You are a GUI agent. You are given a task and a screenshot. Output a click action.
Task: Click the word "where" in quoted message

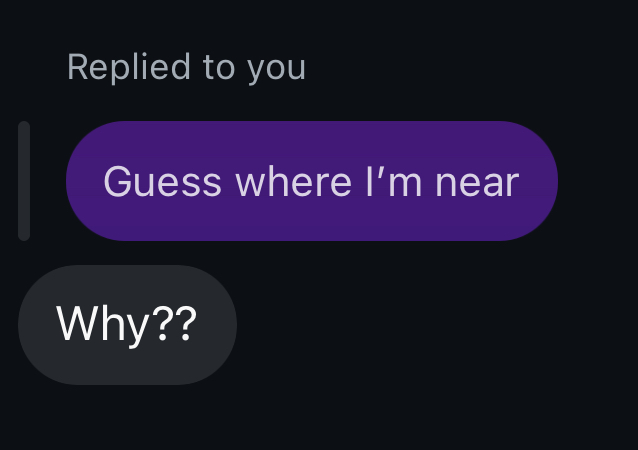click(293, 181)
